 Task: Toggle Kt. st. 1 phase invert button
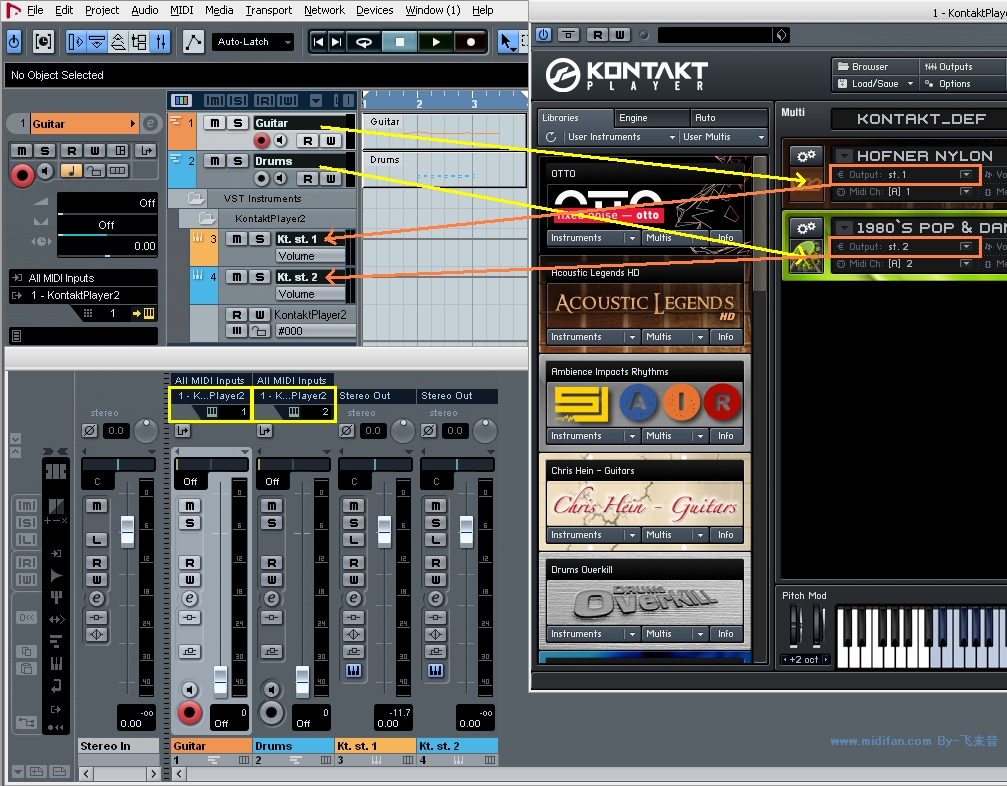pyautogui.click(x=347, y=430)
